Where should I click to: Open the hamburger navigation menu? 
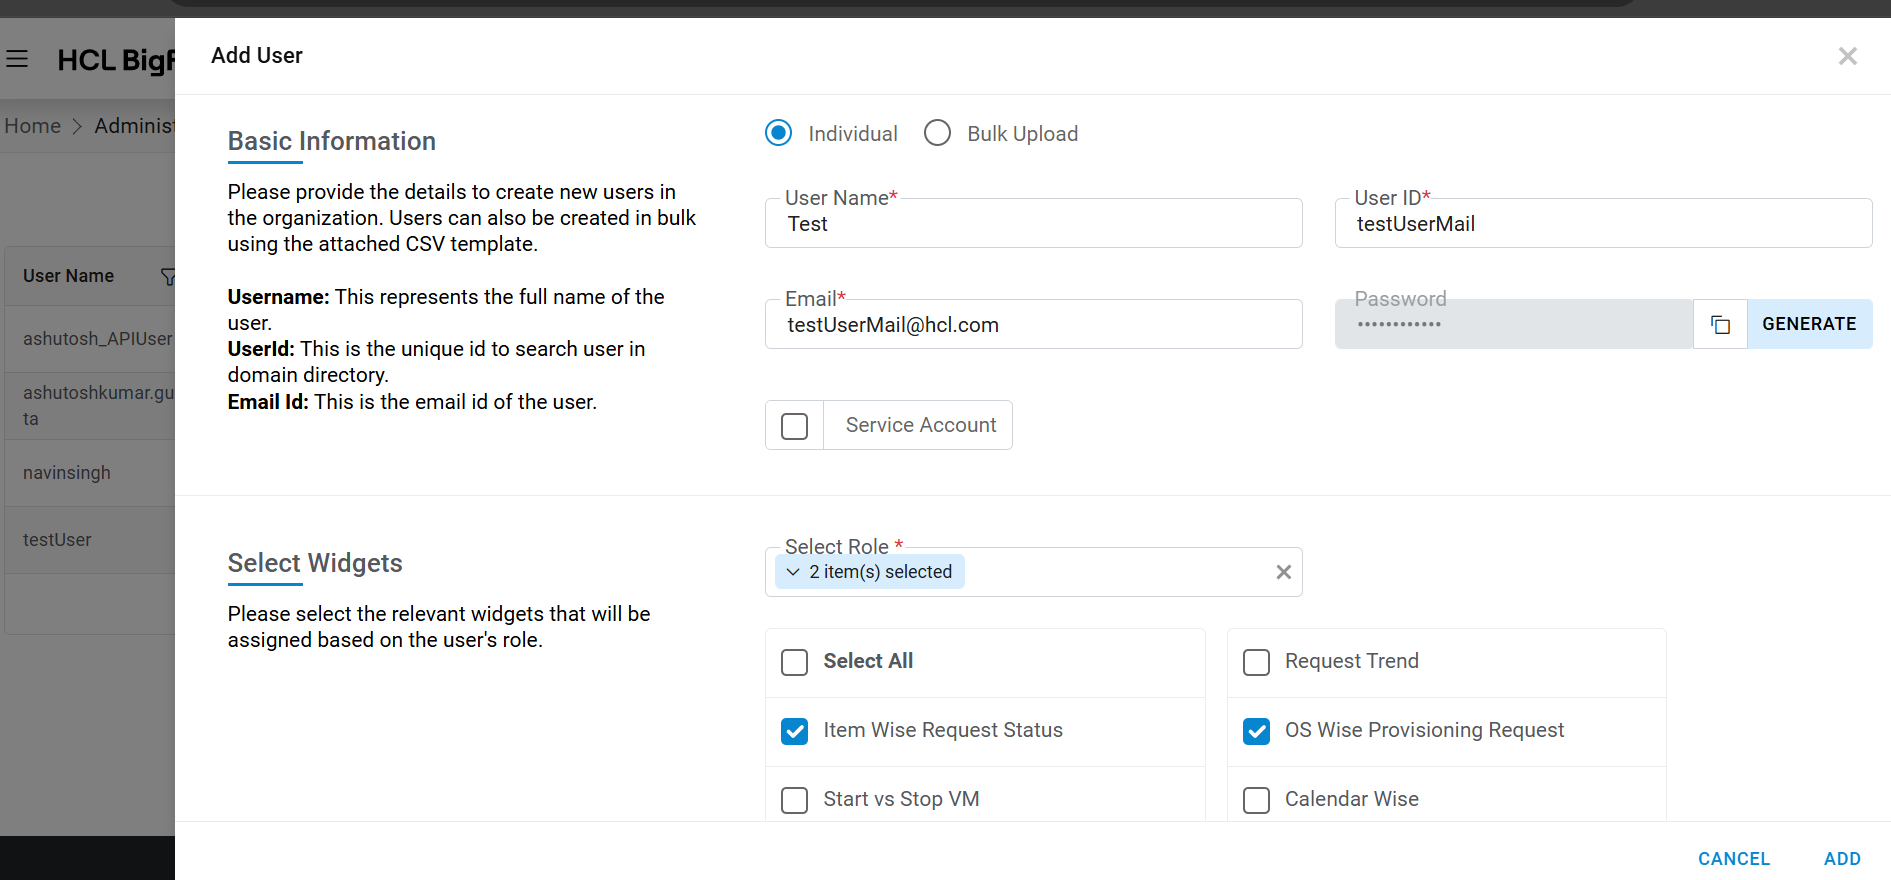tap(17, 59)
